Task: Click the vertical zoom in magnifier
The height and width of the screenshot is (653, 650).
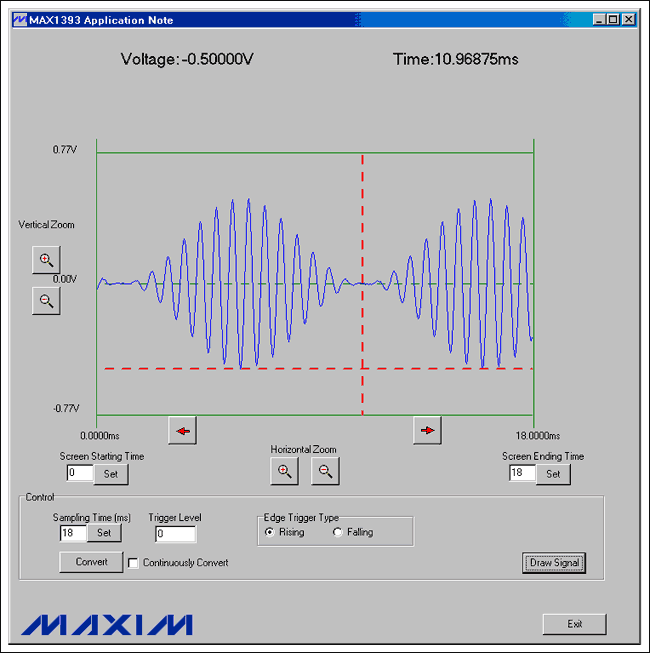Action: click(45, 259)
